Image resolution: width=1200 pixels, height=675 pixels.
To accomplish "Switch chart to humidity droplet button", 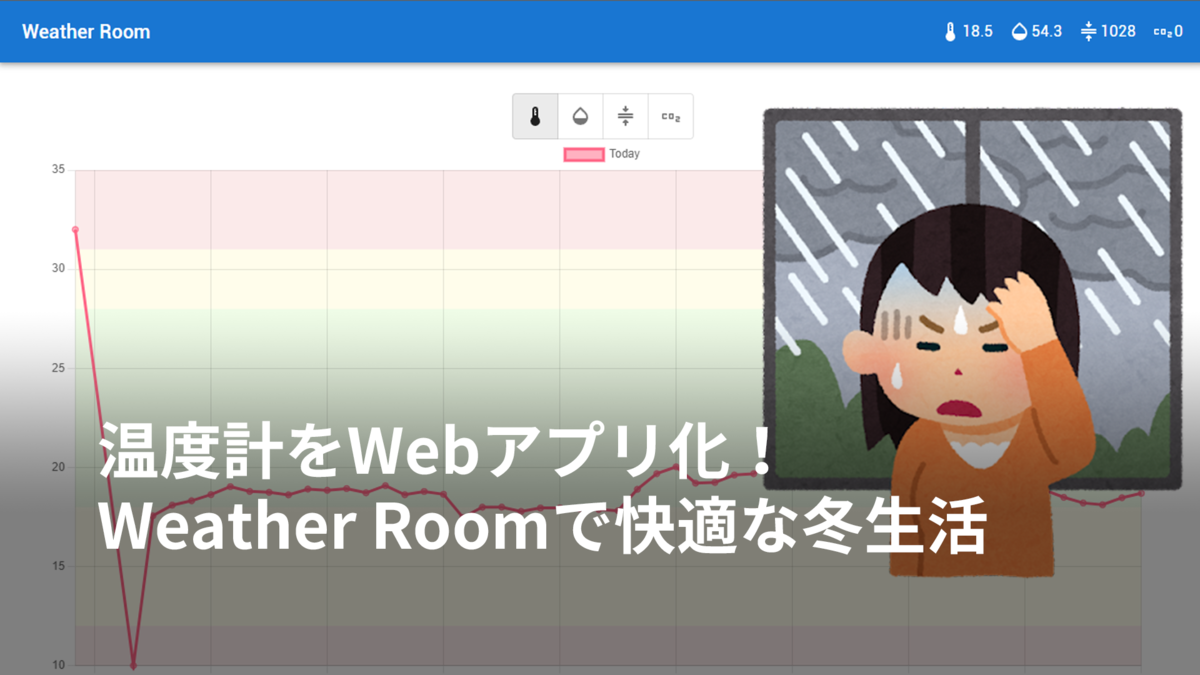I will pos(580,117).
